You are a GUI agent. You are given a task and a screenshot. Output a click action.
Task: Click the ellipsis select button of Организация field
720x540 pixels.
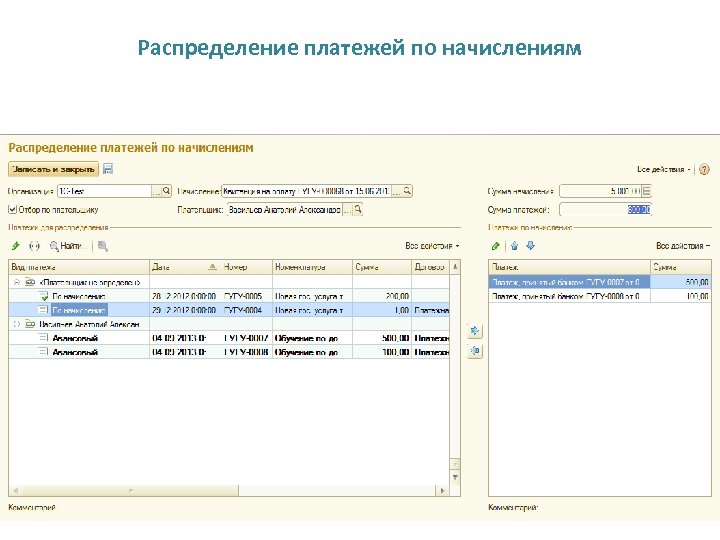pos(157,191)
